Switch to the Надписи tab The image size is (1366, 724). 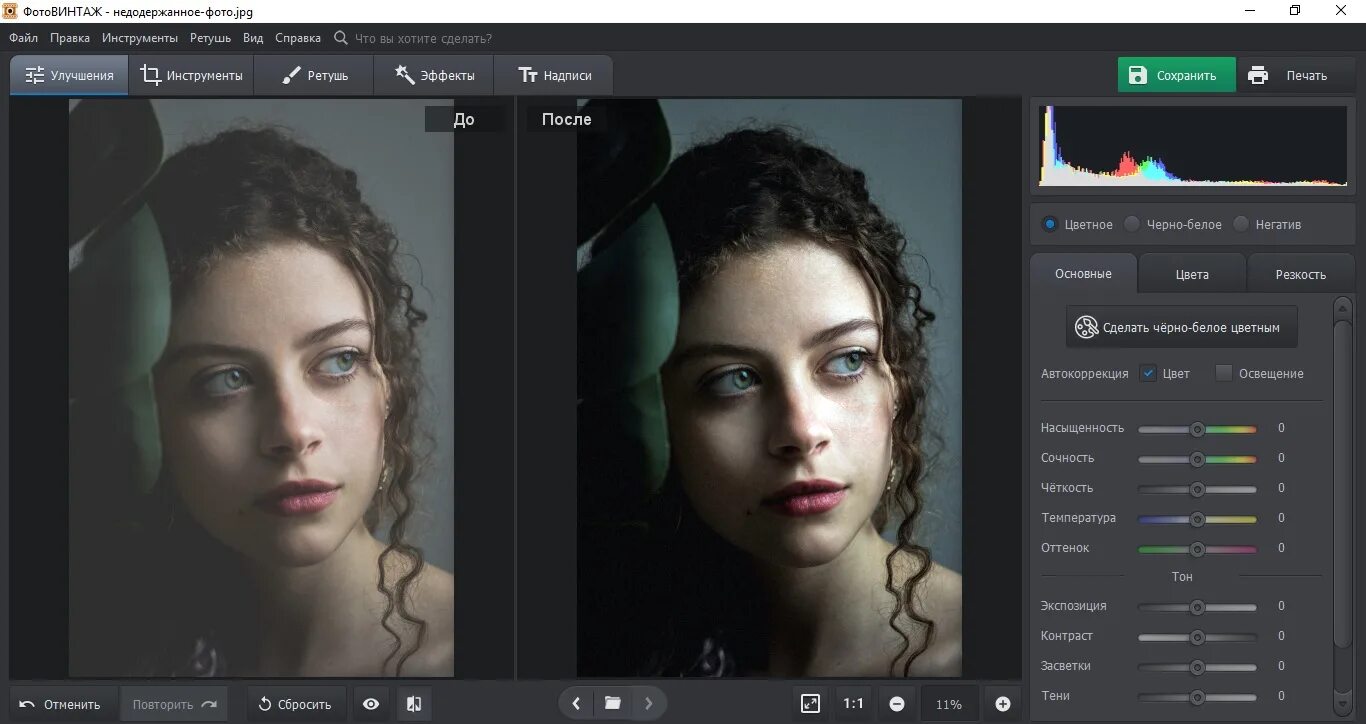(x=554, y=75)
